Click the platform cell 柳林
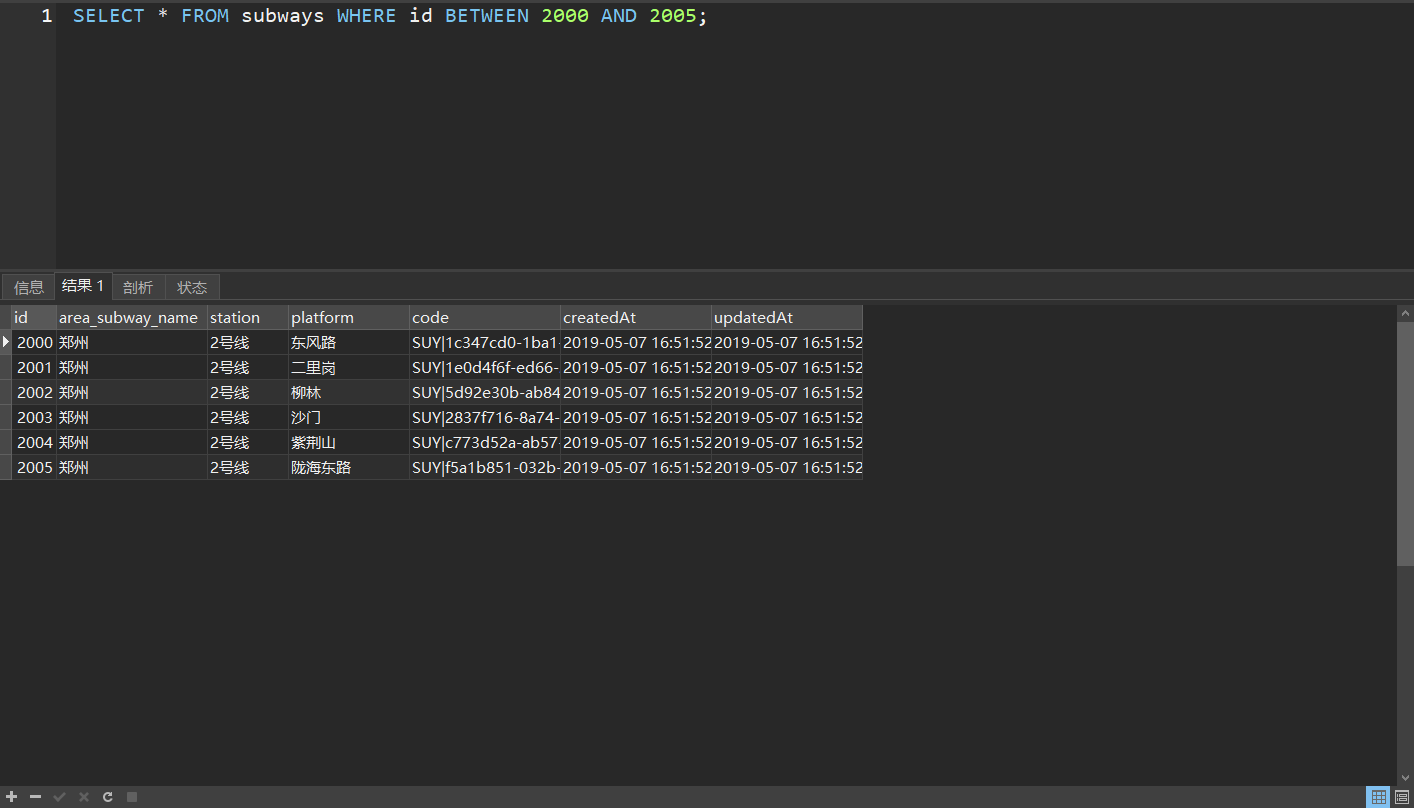Screen dimensions: 1414x808 [349, 393]
